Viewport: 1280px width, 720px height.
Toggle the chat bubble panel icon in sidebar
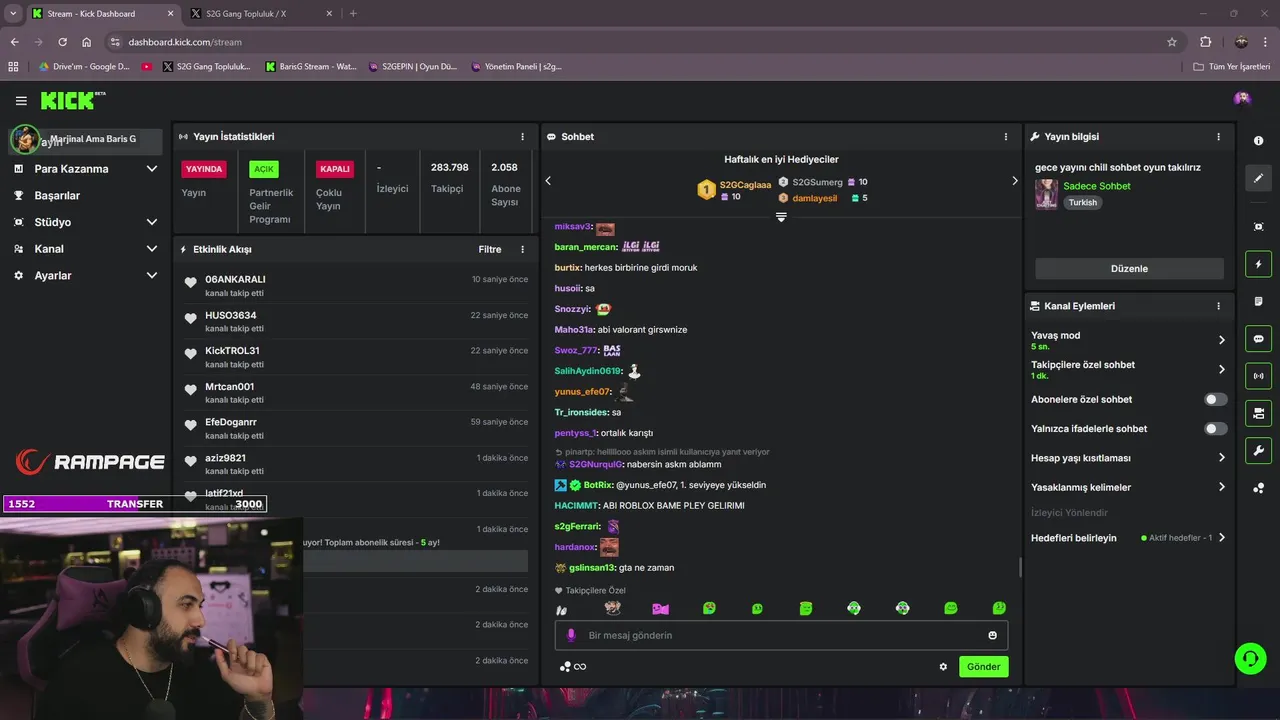click(x=1258, y=339)
